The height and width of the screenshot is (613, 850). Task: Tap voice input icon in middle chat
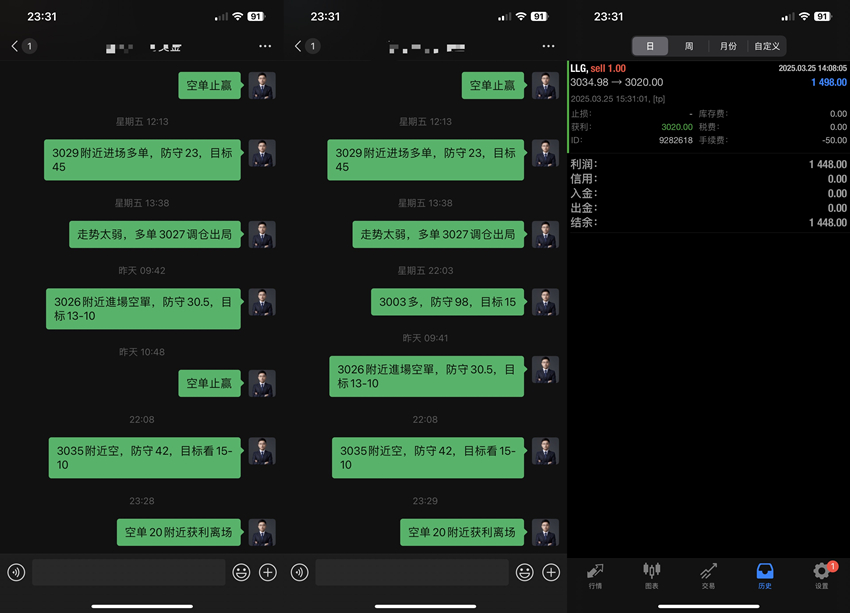(299, 572)
